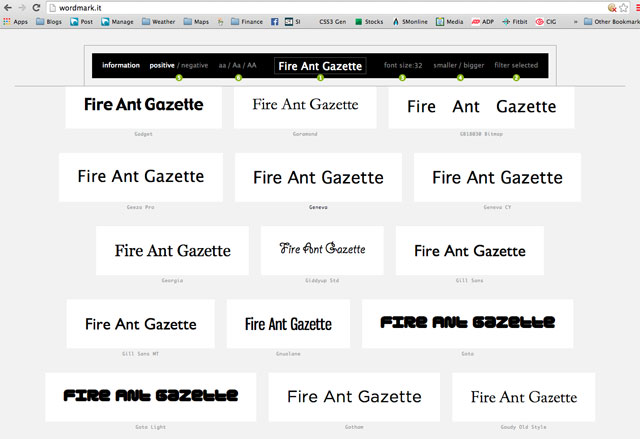
Task: Select the Geneva CY font preview
Action: pos(497,177)
